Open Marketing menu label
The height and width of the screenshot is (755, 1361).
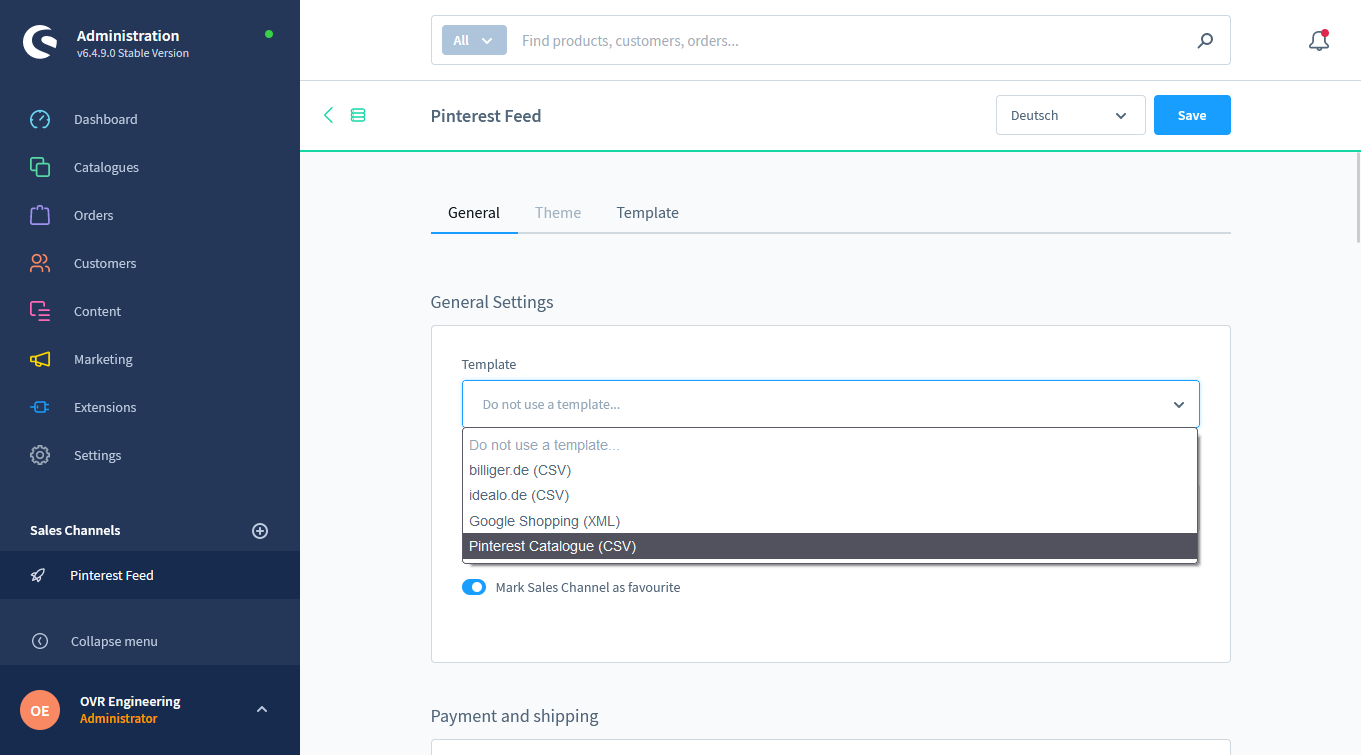tap(103, 359)
